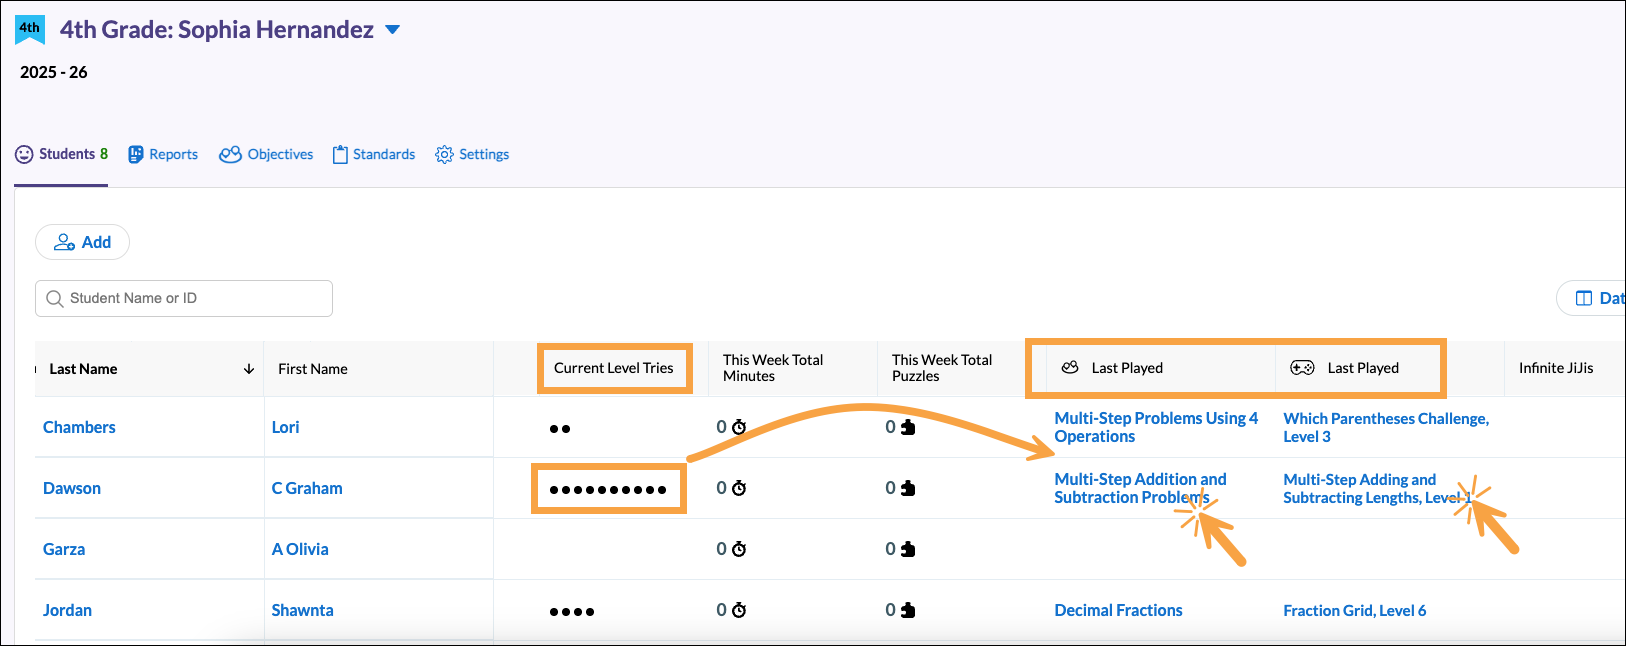
Task: Switch to the Students tab
Action: (x=62, y=154)
